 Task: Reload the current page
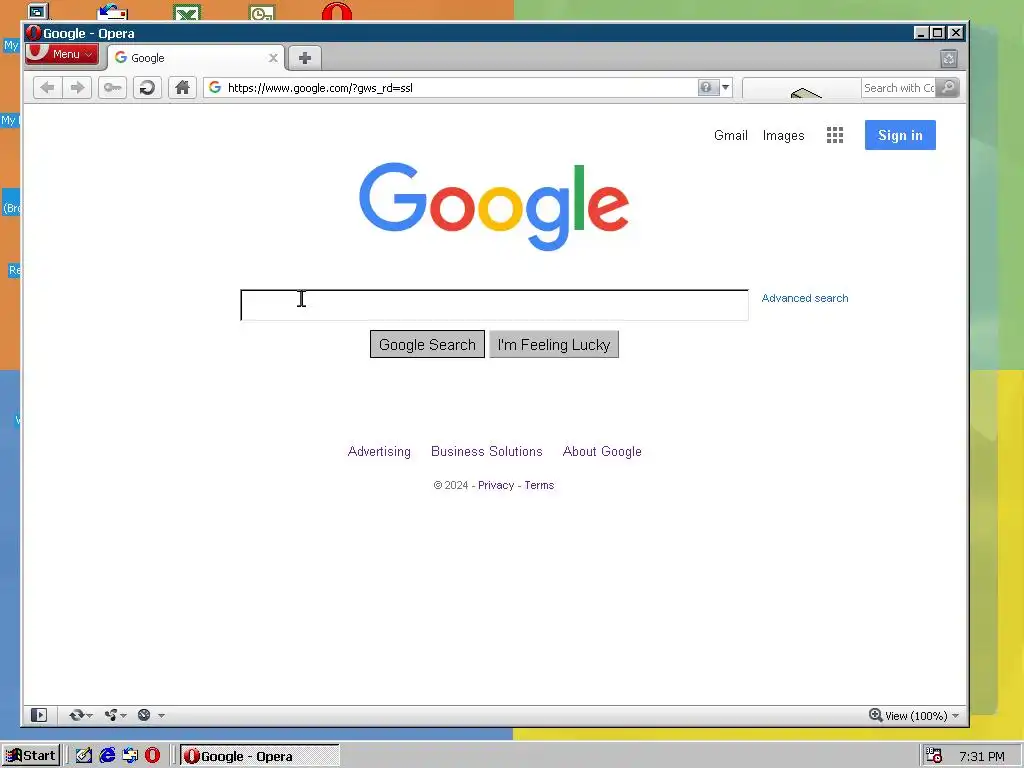tap(147, 88)
